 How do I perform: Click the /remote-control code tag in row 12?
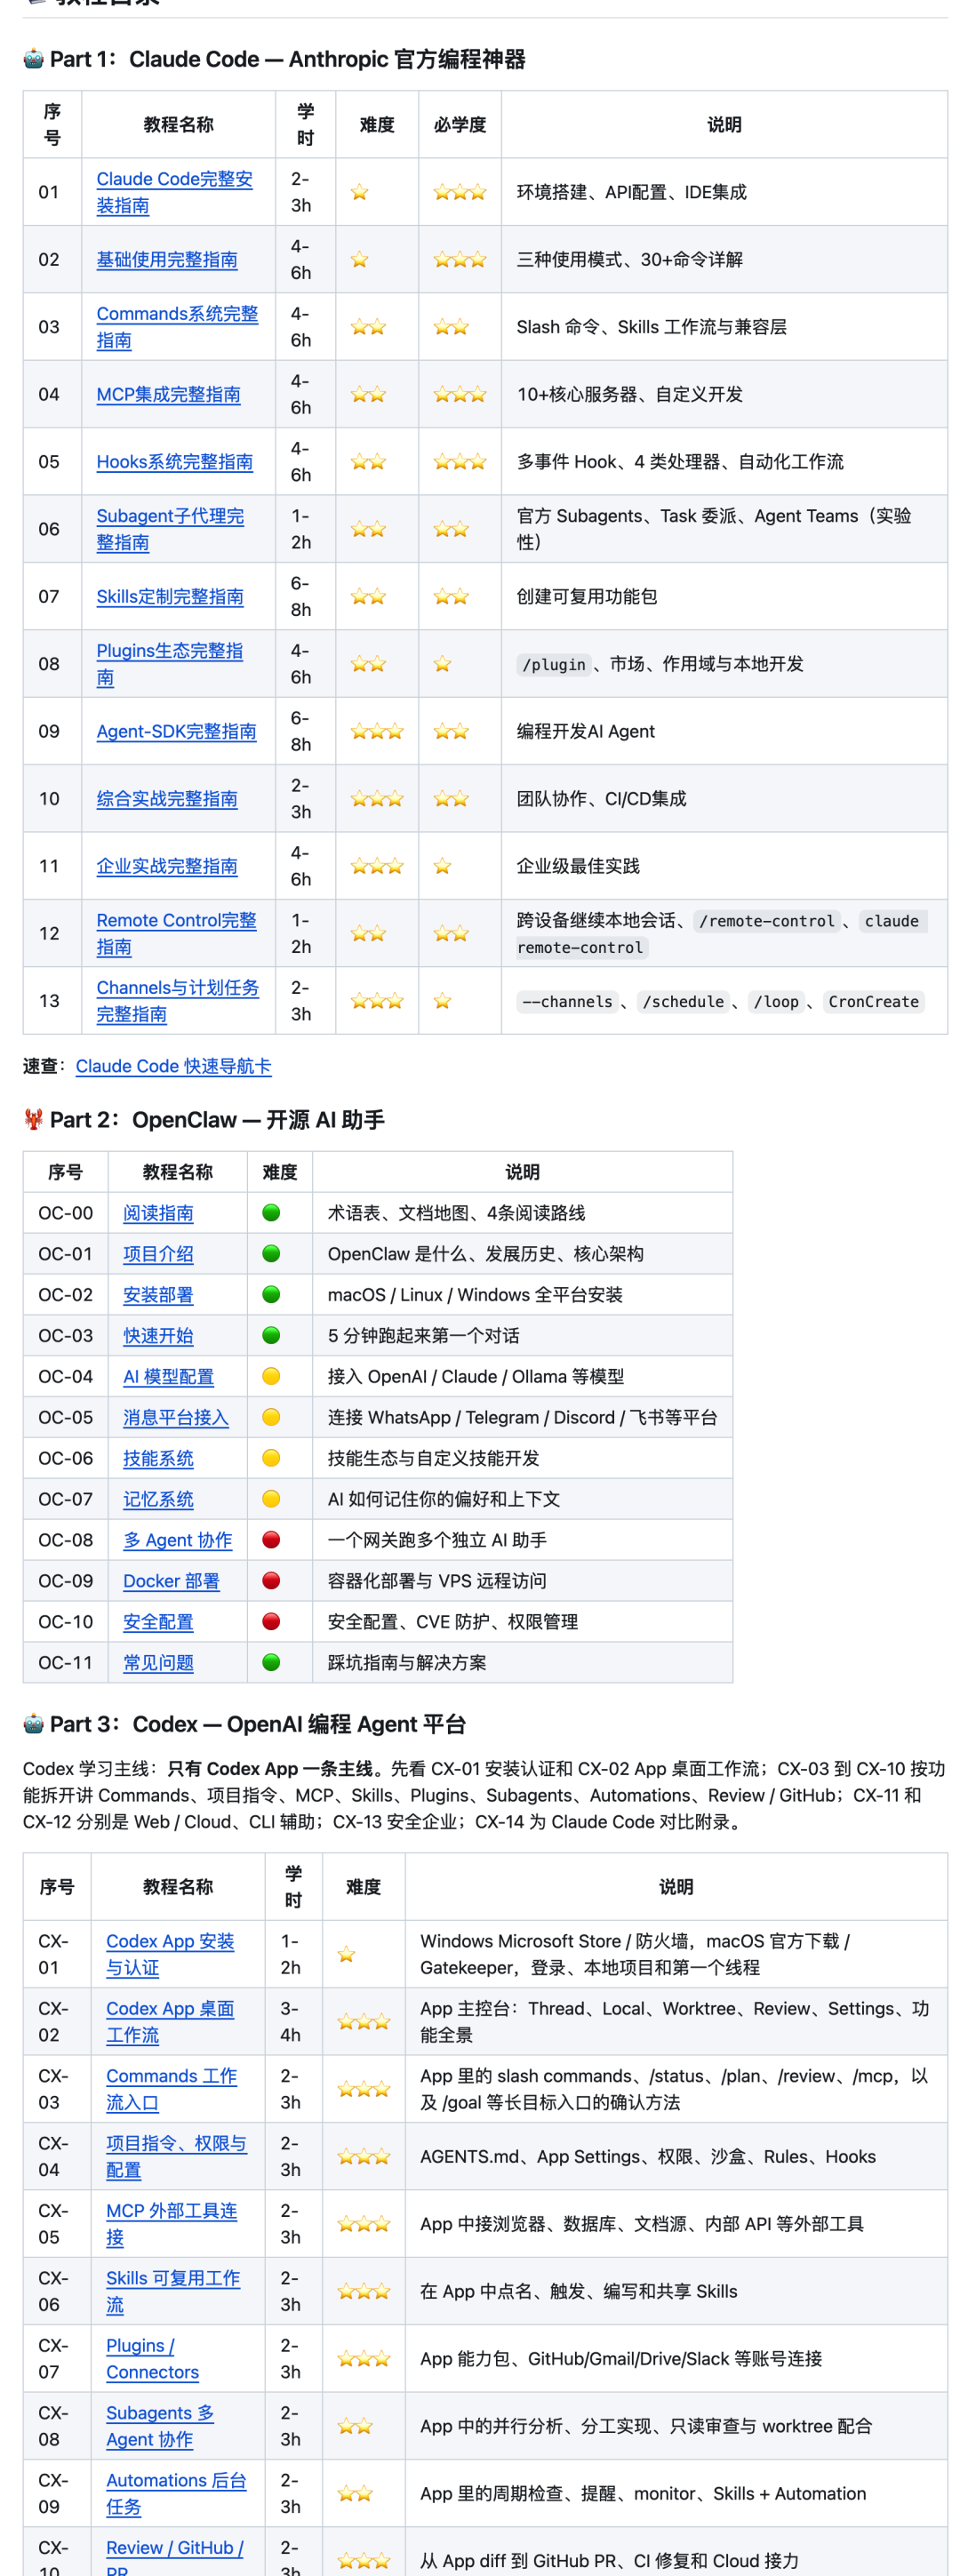pos(766,920)
